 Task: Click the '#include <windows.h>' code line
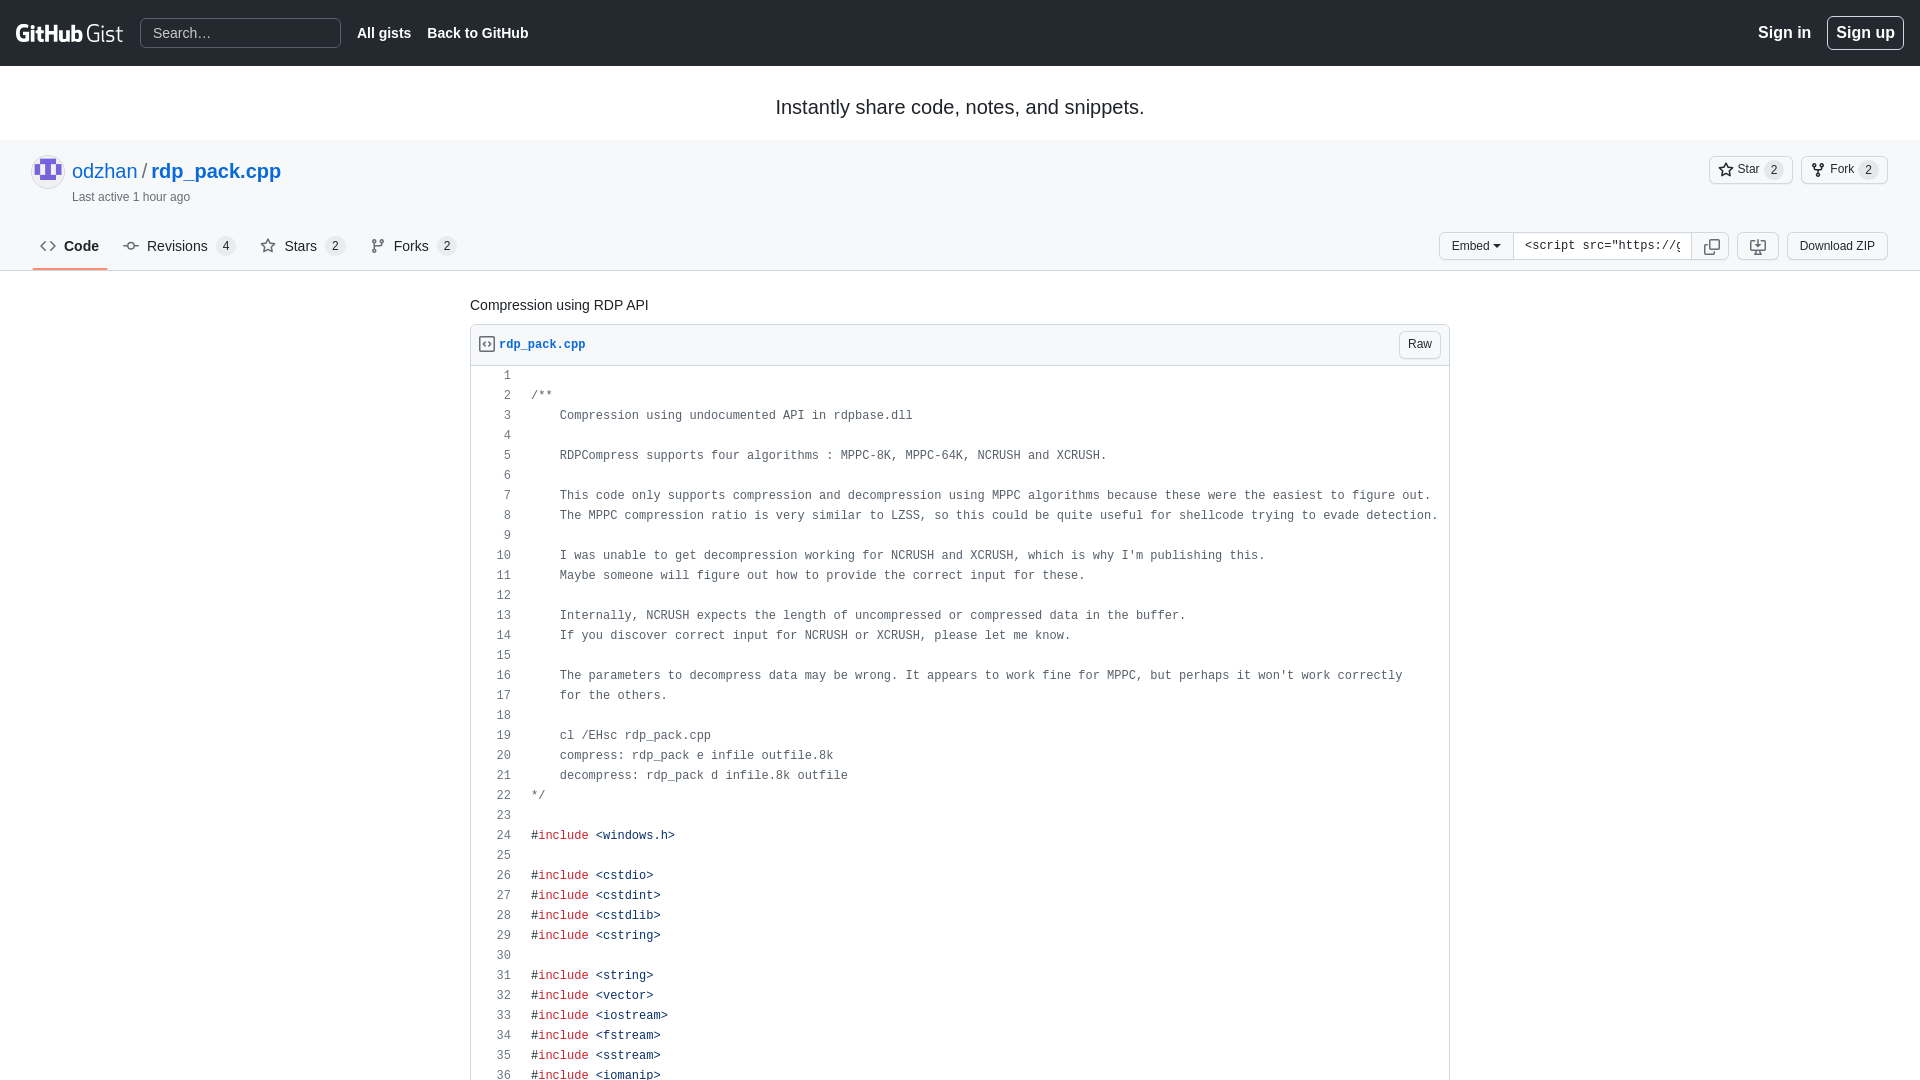[x=603, y=836]
